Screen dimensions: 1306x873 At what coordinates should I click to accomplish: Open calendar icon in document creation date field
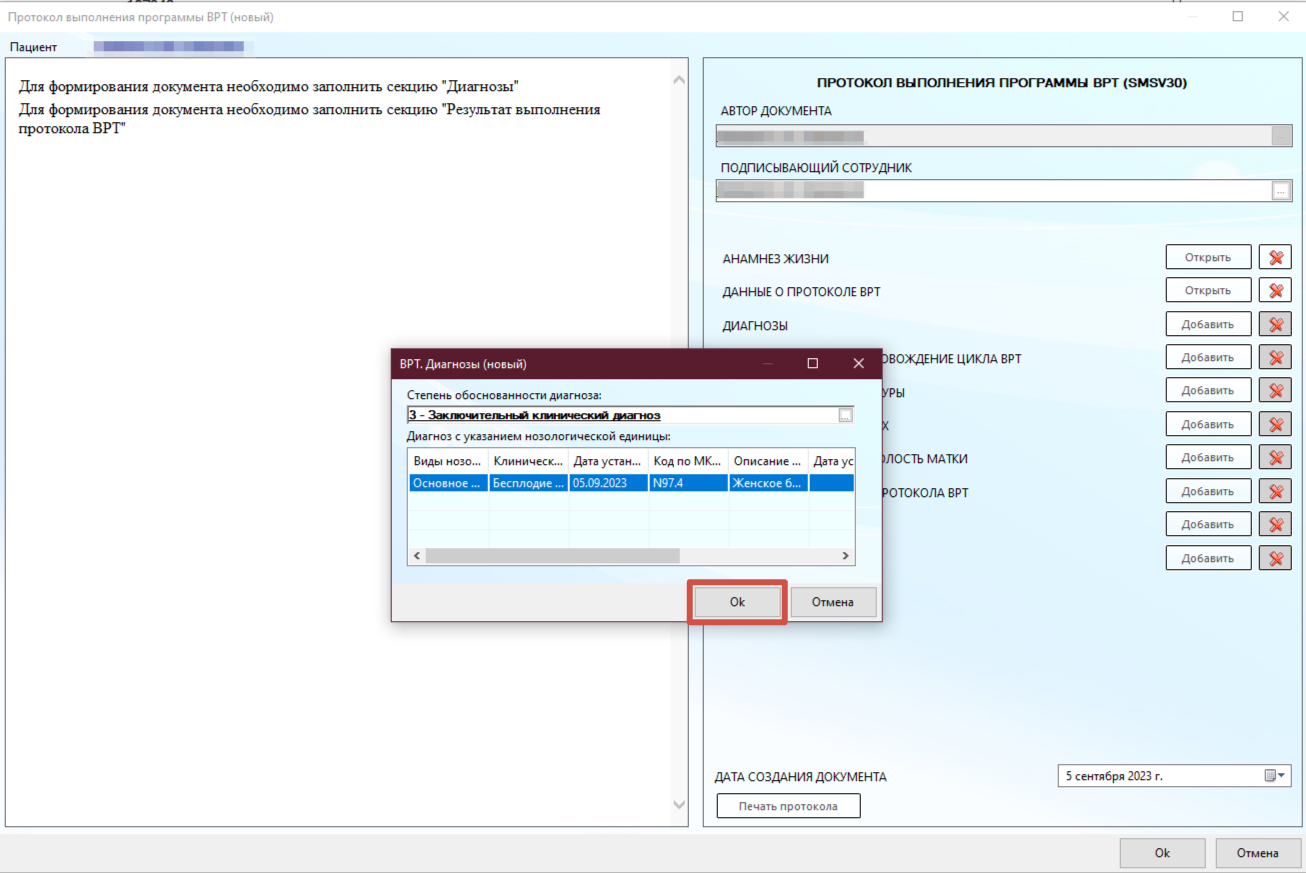tap(1270, 776)
